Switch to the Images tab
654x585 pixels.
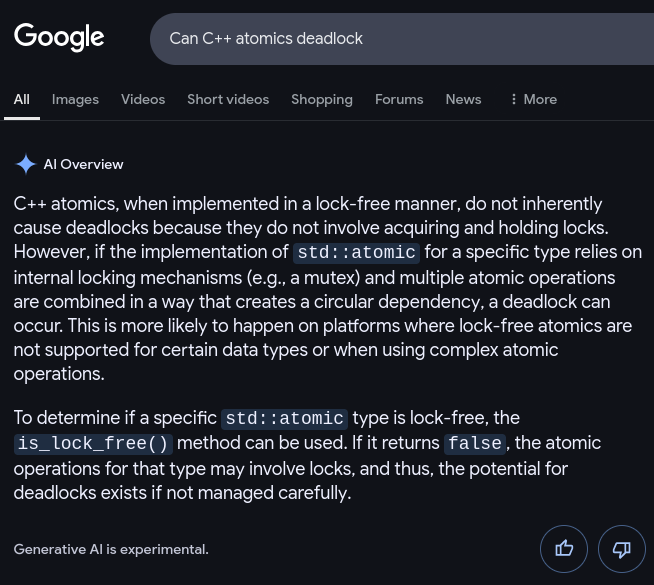[75, 99]
